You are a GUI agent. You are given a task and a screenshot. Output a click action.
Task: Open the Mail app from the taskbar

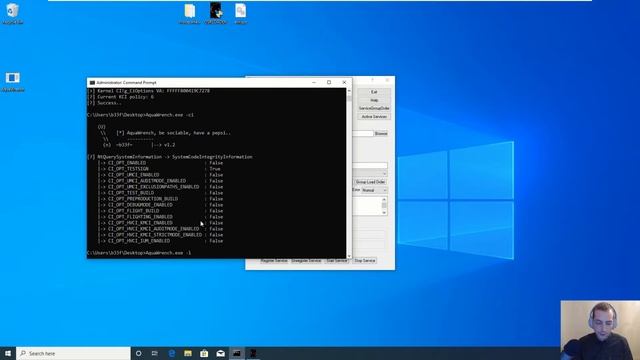(x=220, y=353)
